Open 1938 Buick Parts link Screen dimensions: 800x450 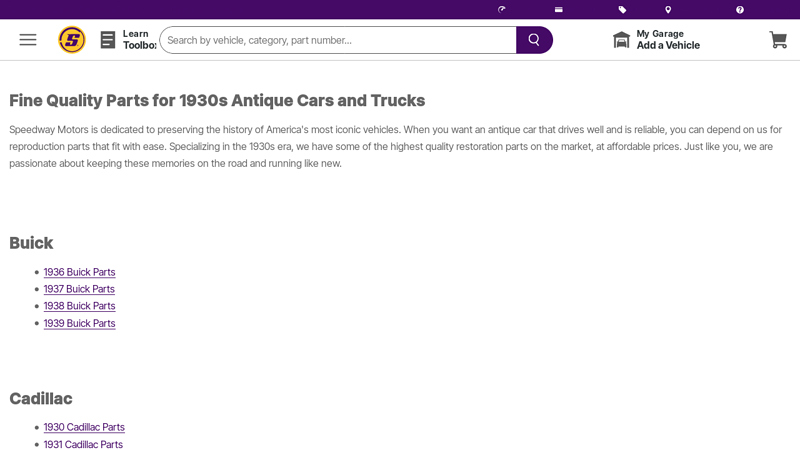coord(80,306)
